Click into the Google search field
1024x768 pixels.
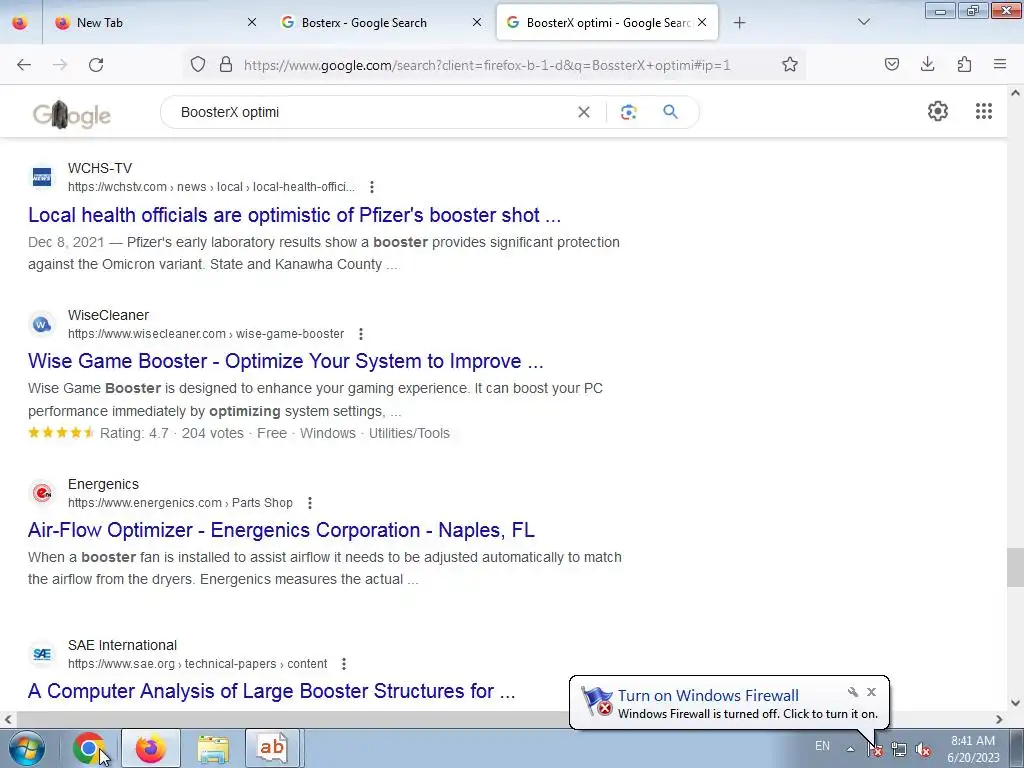(x=372, y=112)
